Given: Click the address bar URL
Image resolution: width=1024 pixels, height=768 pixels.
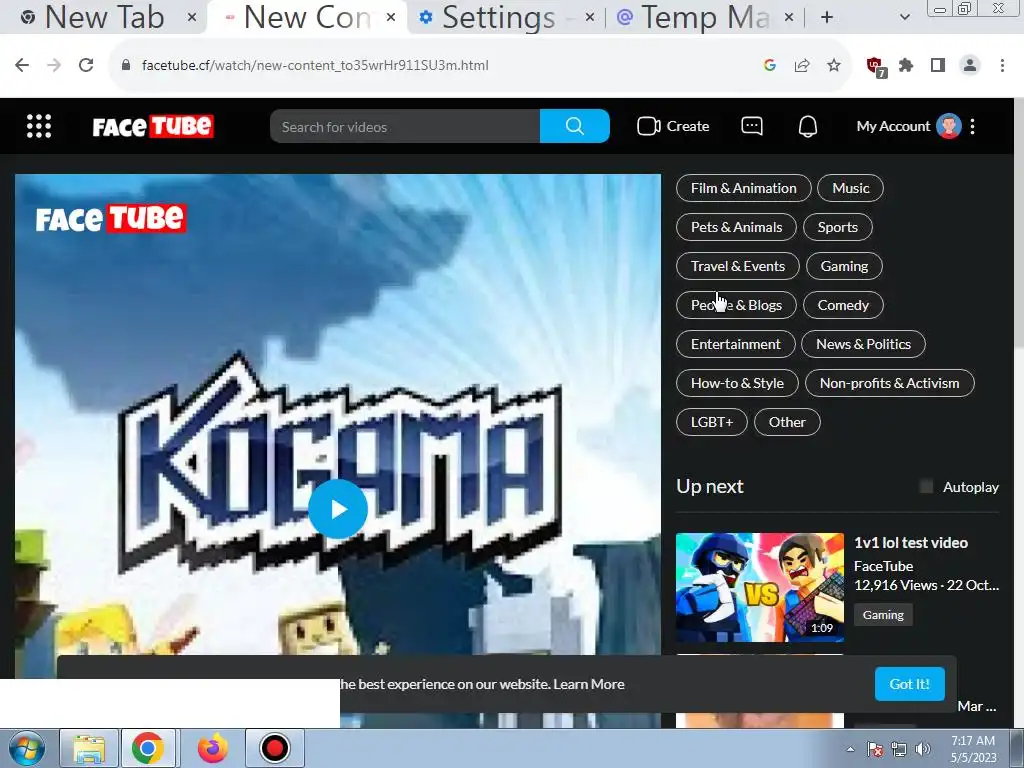Looking at the screenshot, I should tap(315, 65).
